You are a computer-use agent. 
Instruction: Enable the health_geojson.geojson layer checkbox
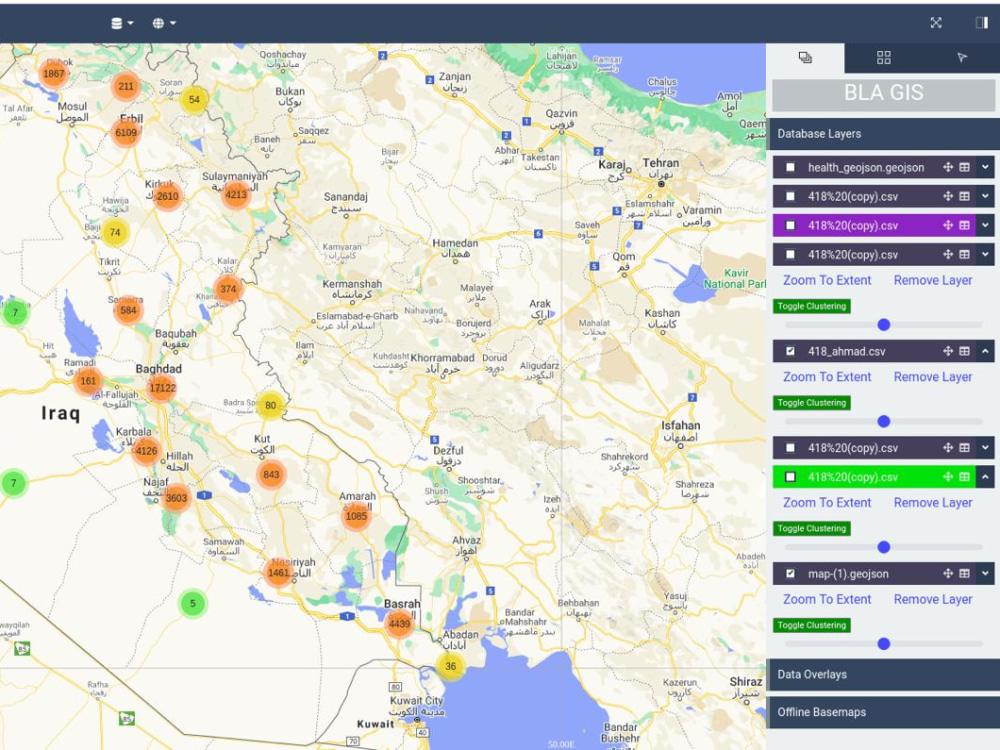pos(790,167)
